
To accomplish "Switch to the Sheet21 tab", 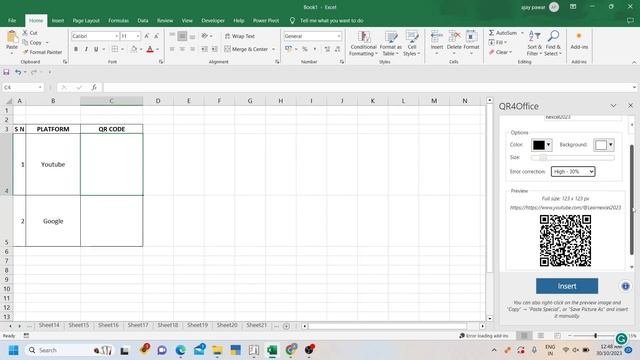I will point(256,325).
